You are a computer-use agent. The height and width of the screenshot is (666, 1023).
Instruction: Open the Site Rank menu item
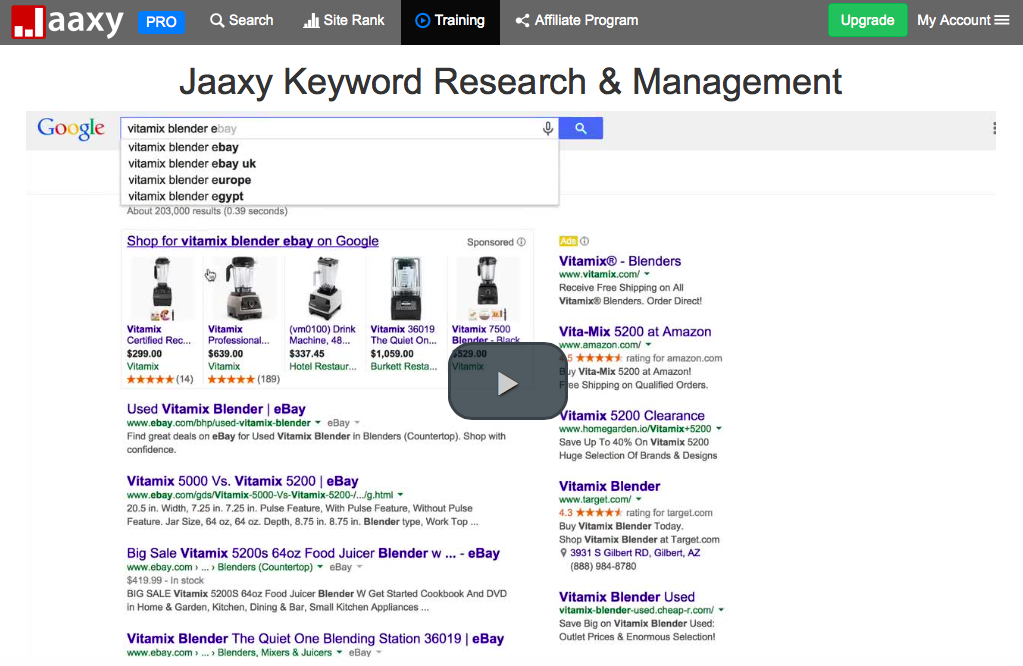point(344,21)
